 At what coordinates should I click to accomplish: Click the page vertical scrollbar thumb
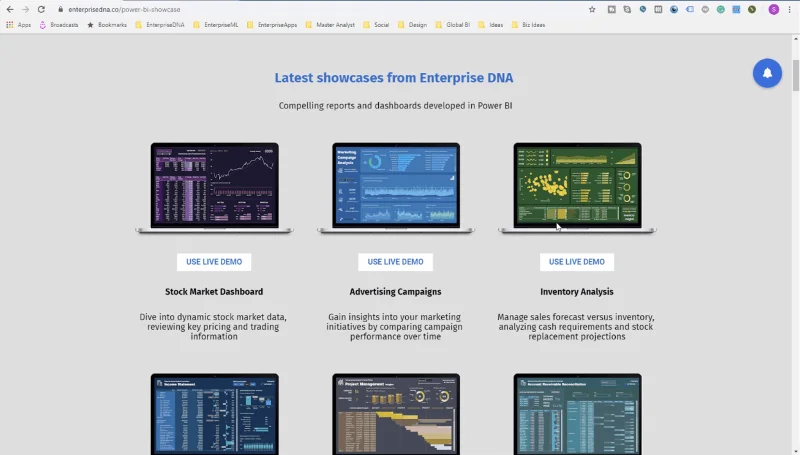pos(795,75)
